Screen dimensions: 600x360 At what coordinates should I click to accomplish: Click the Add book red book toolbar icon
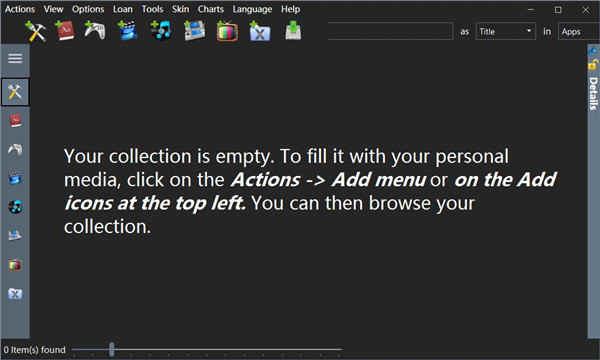65,31
